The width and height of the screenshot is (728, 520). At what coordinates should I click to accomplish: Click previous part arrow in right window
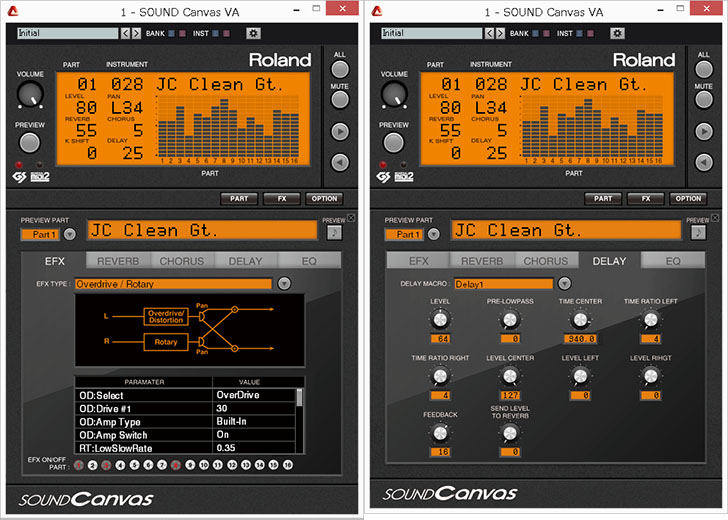coord(704,162)
